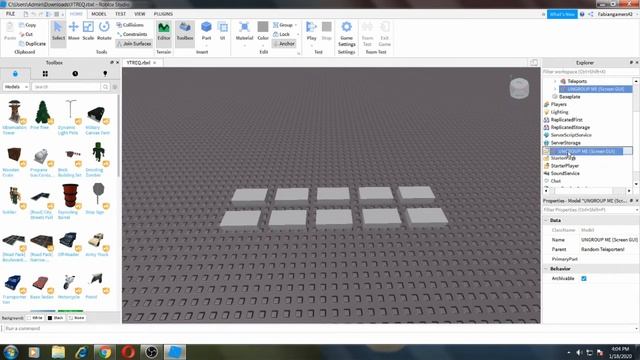Viewport: 640px width, 360px height.
Task: Open the Play button dropdown arrow
Action: 311,45
